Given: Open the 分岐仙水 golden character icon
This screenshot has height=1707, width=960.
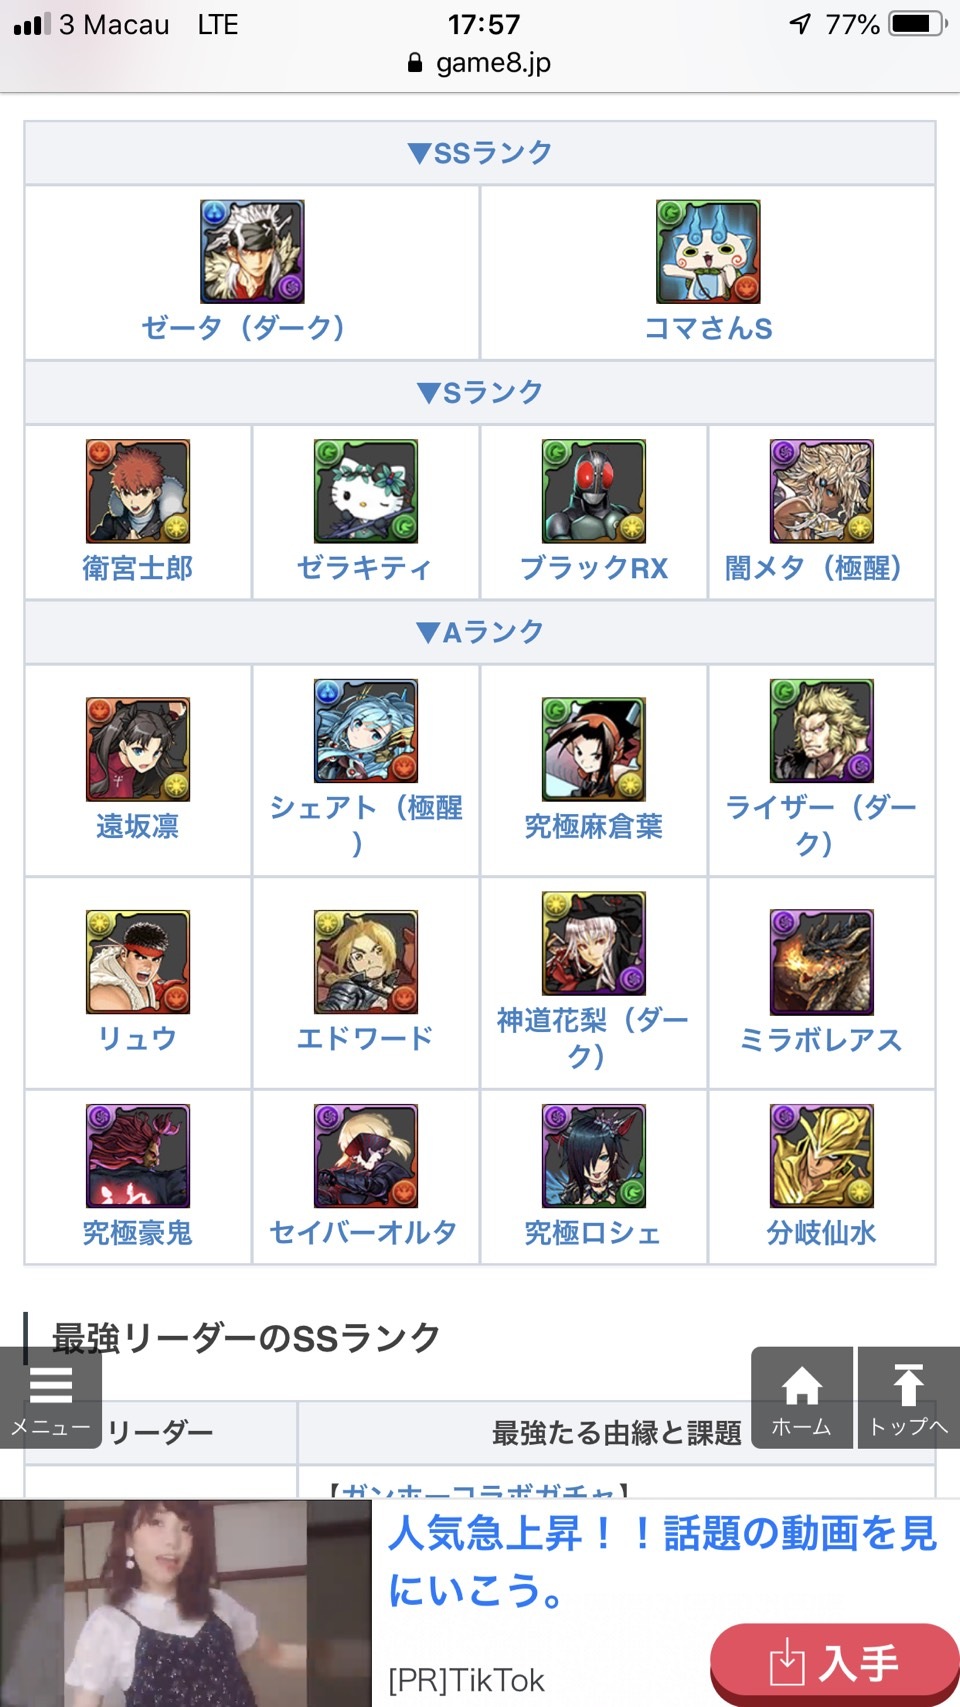Looking at the screenshot, I should [x=822, y=1156].
